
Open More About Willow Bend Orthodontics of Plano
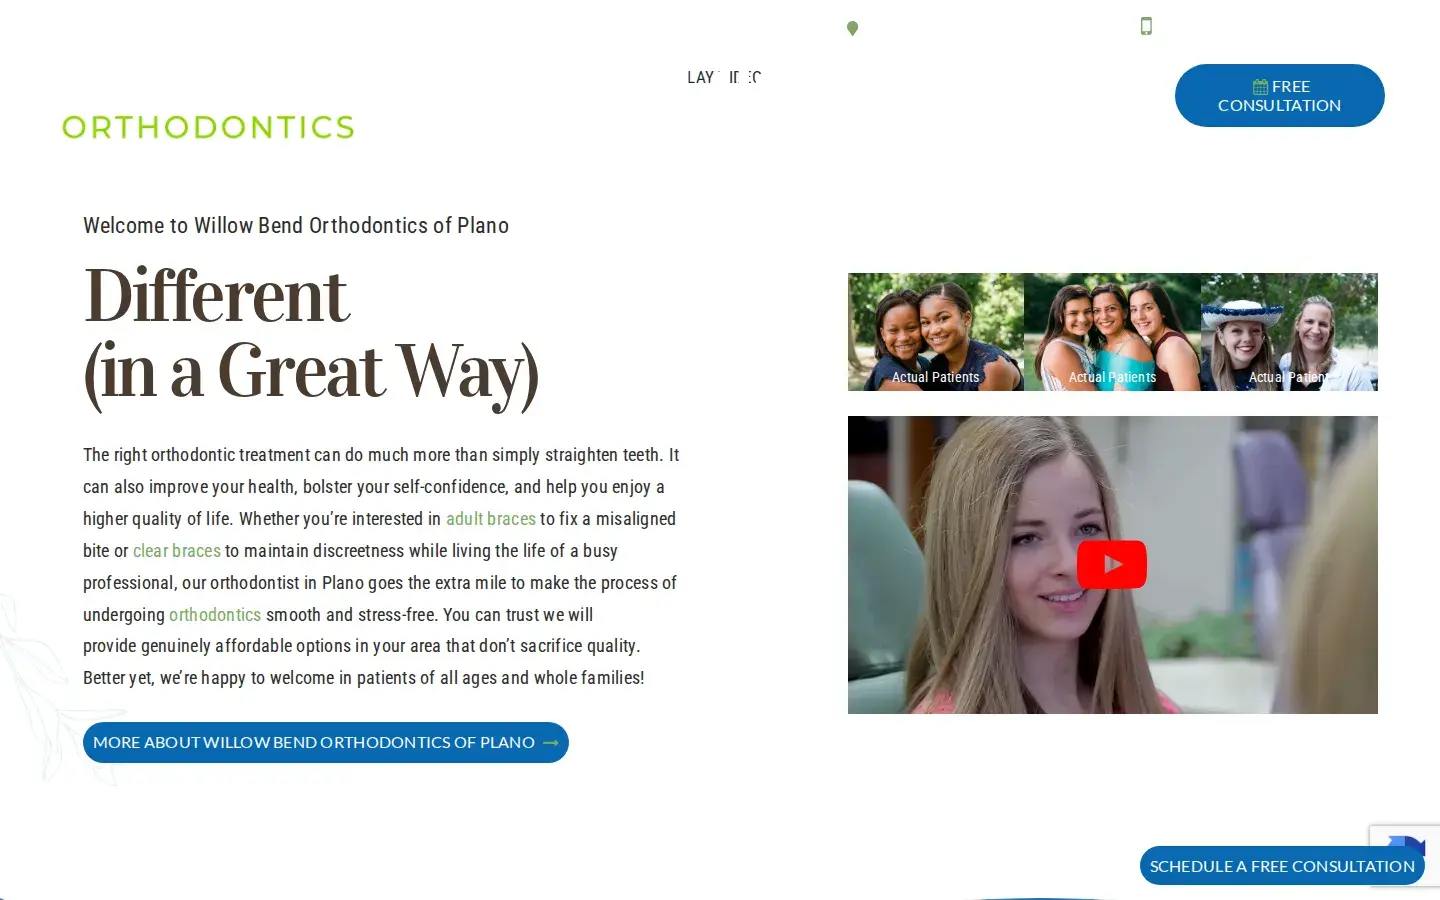[326, 743]
